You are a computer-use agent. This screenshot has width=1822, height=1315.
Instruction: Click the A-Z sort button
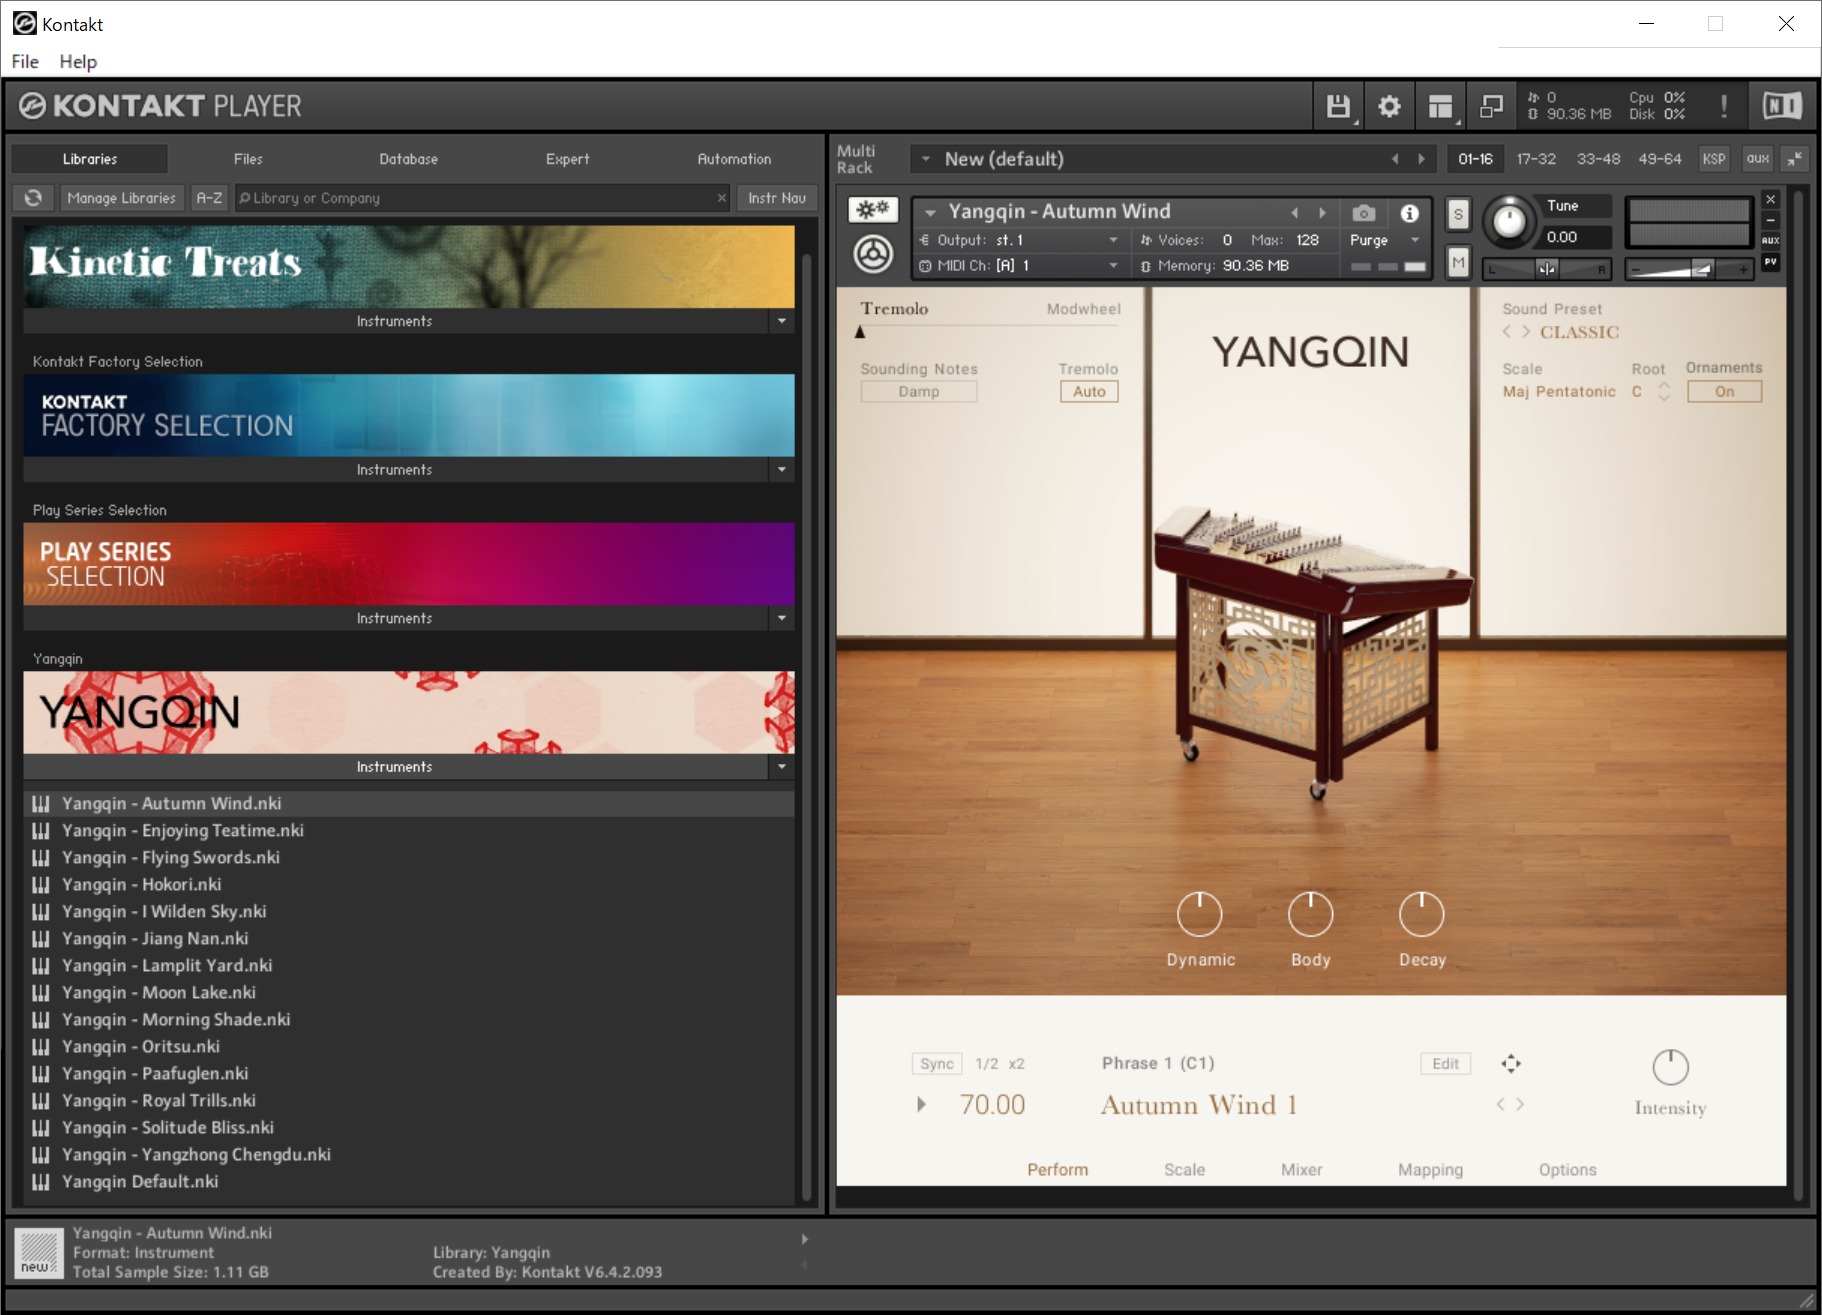(x=209, y=198)
